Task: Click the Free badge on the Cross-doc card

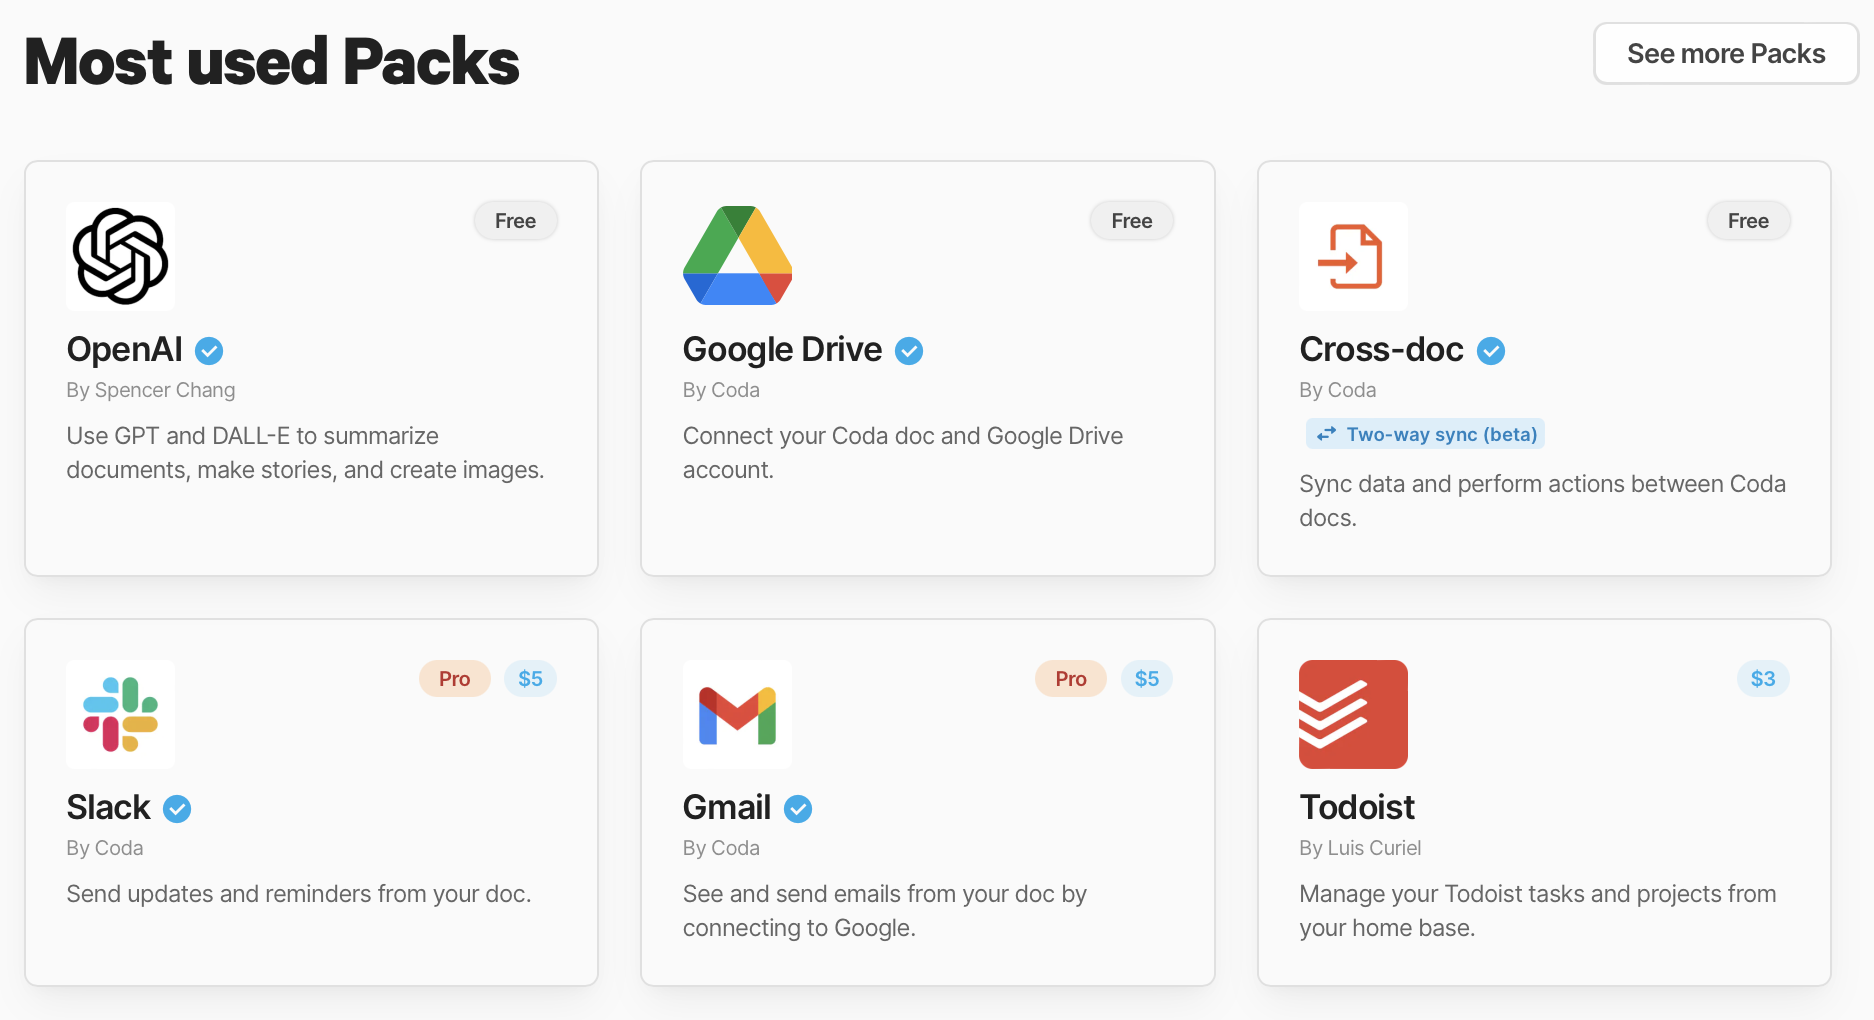Action: click(1748, 220)
